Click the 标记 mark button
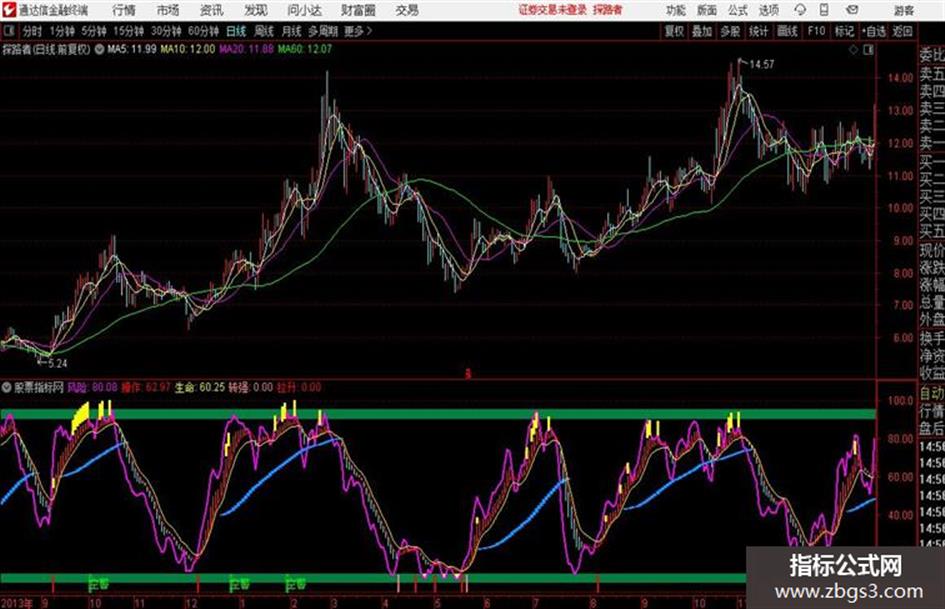Image resolution: width=945 pixels, height=609 pixels. pyautogui.click(x=844, y=31)
